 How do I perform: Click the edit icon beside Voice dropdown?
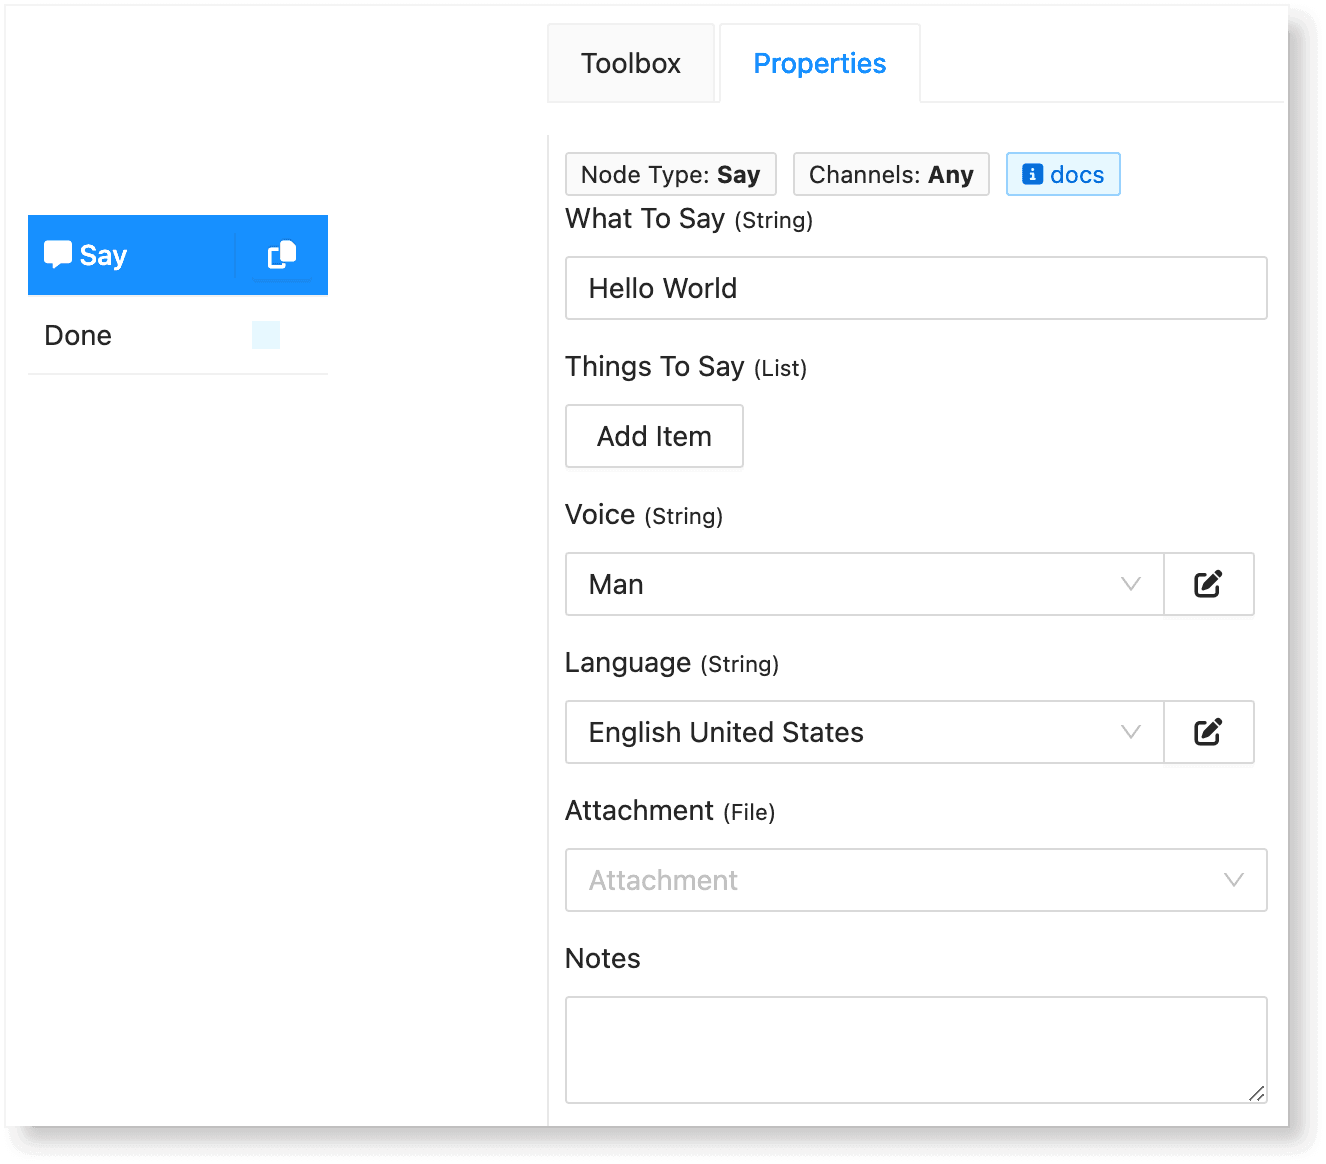[1208, 584]
